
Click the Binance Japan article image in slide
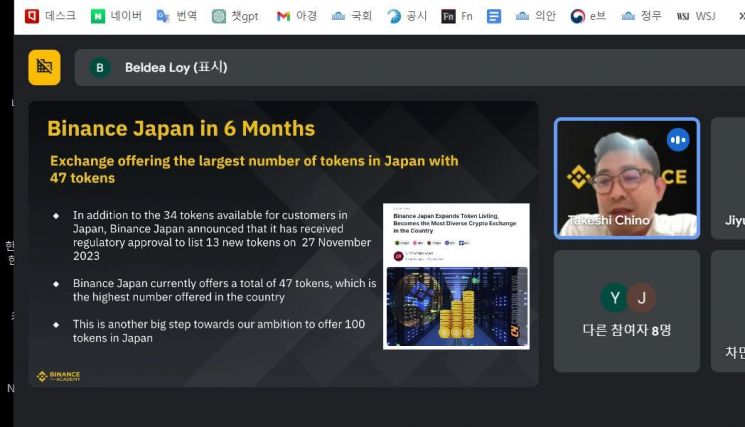click(455, 275)
